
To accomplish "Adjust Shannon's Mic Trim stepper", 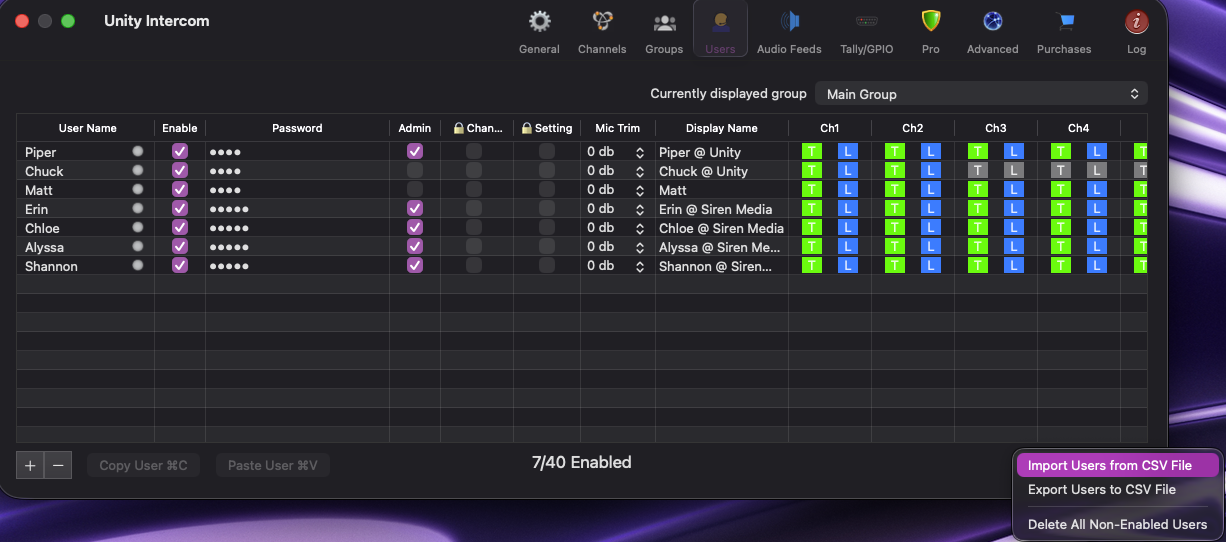I will (640, 266).
